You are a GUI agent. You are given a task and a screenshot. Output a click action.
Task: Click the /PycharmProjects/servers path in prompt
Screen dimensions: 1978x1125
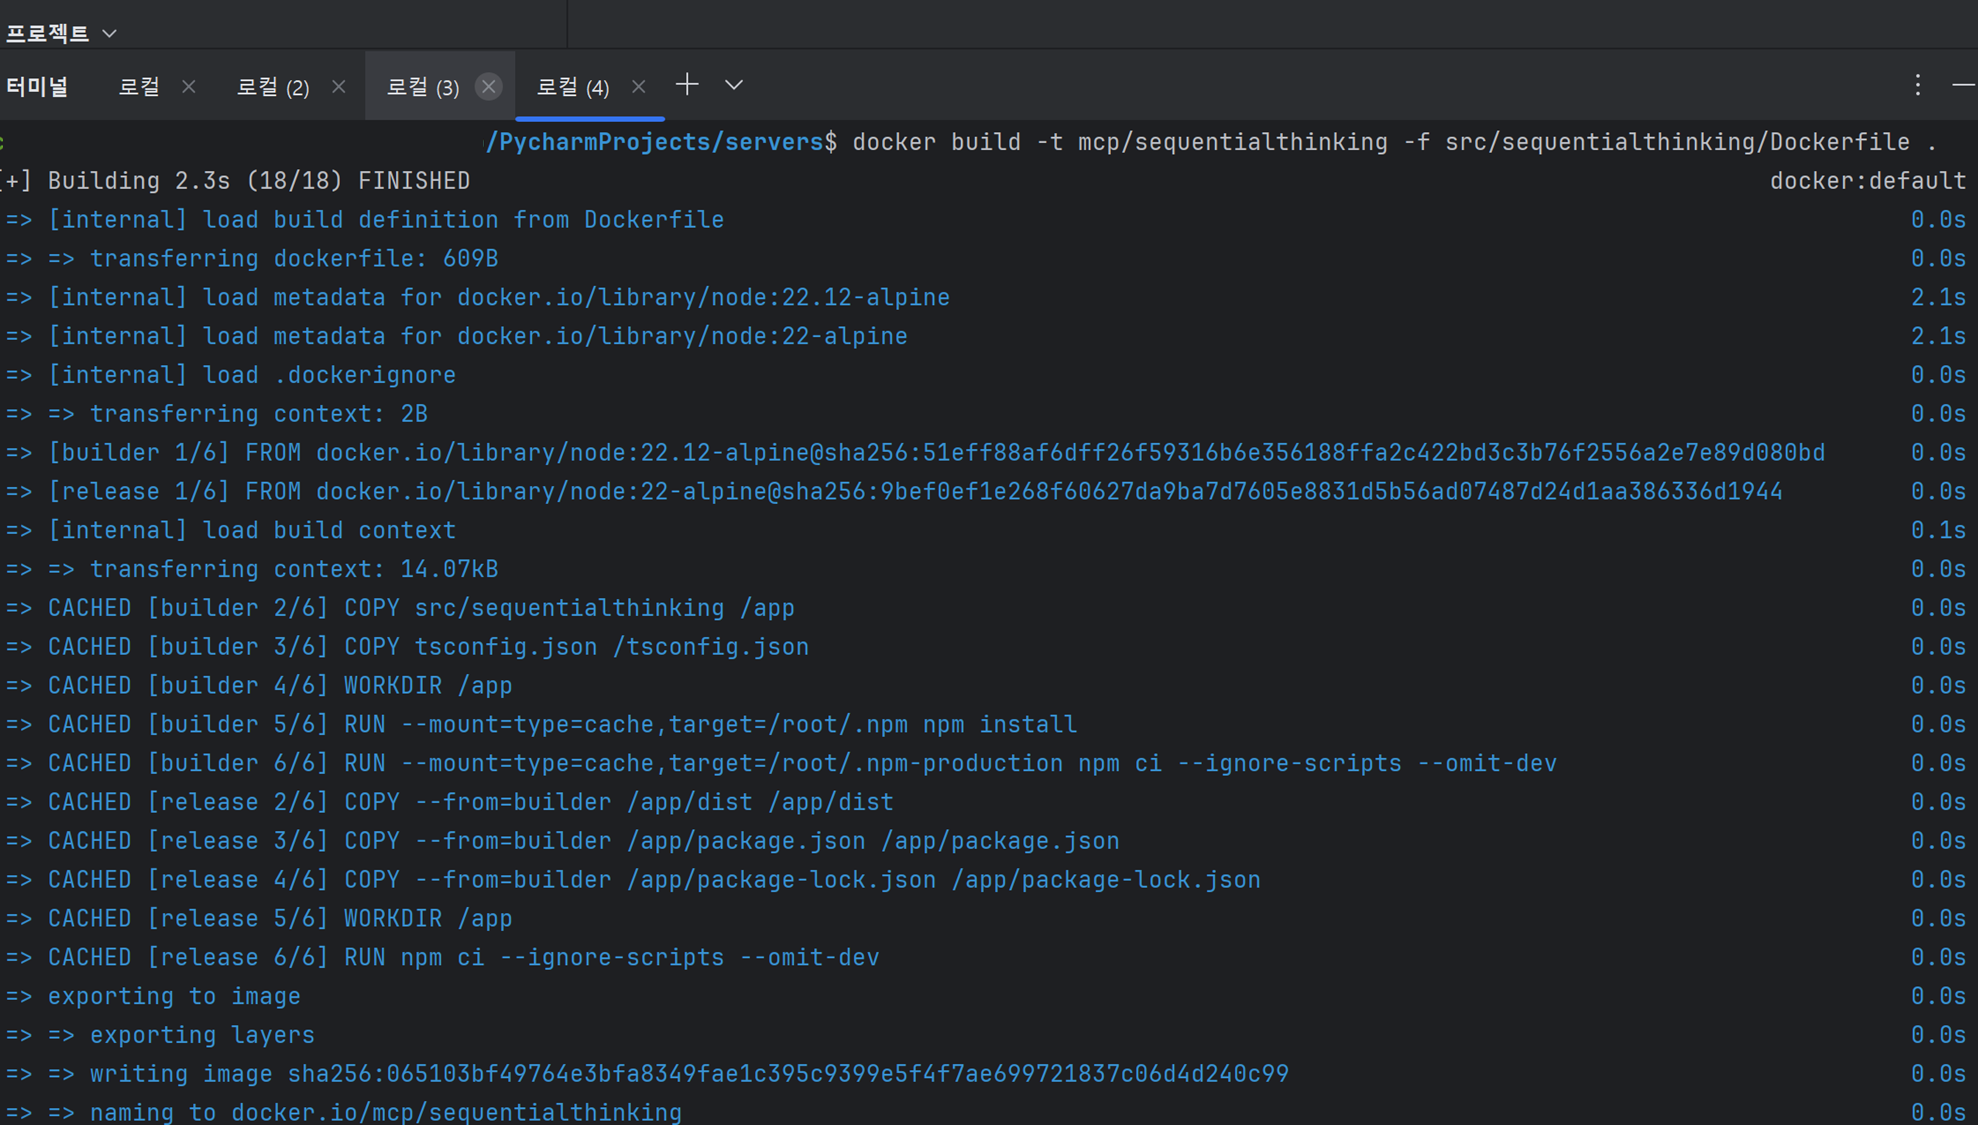[x=660, y=142]
